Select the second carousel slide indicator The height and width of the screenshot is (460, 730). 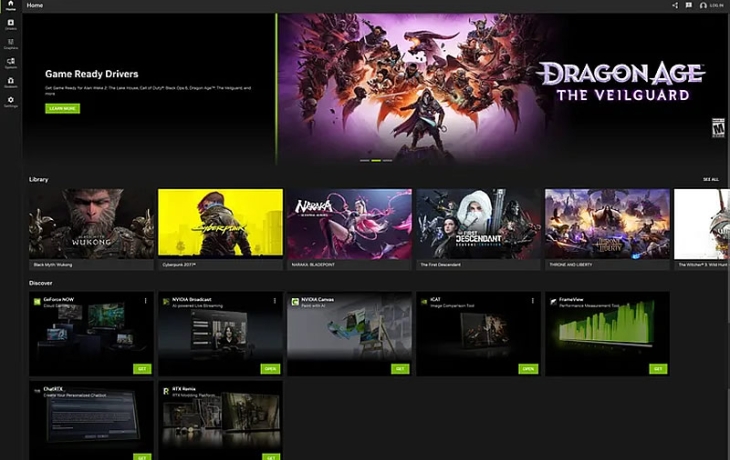coord(376,161)
